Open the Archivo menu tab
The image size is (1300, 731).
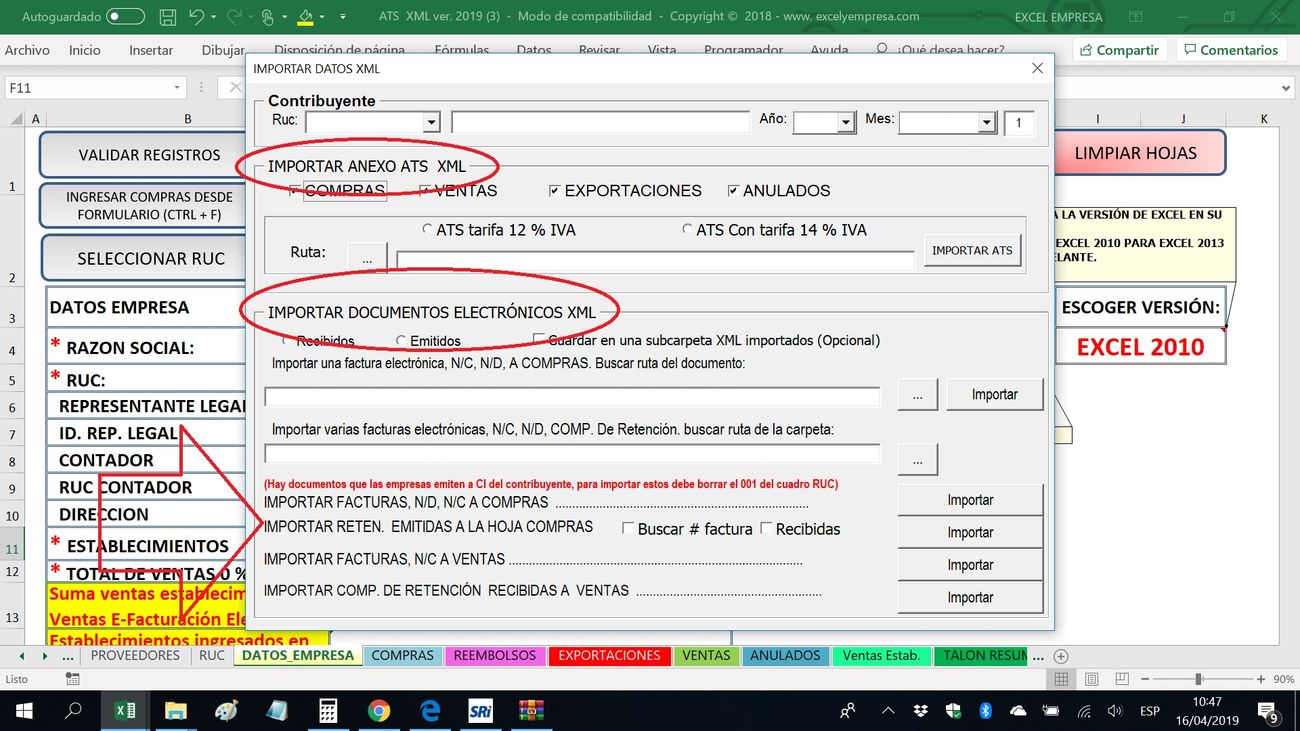(27, 50)
